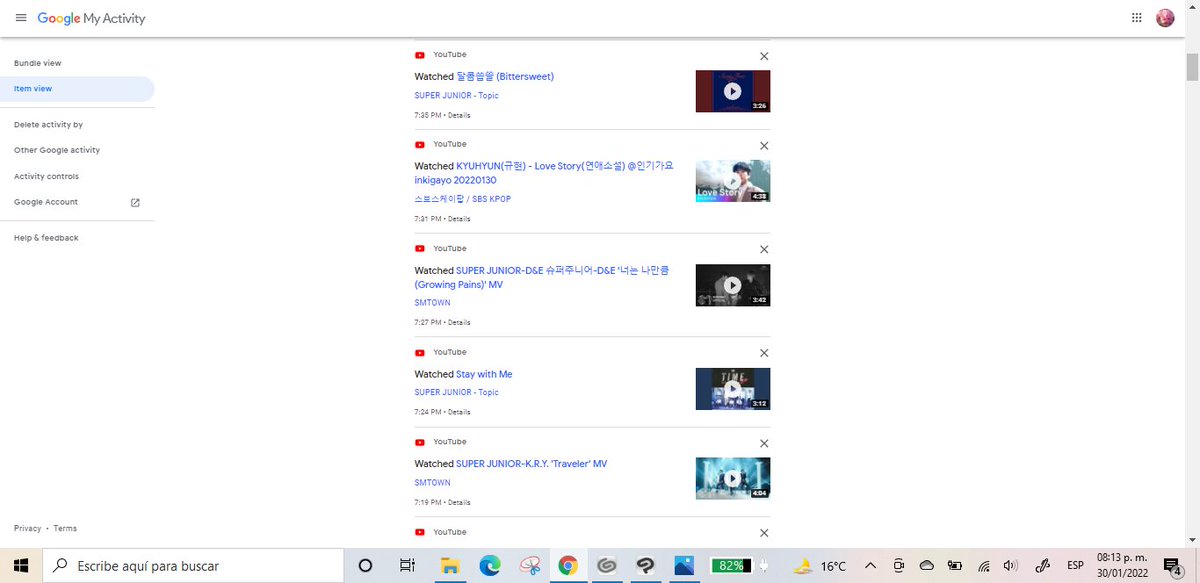Play the Traveler MV thumbnail

[x=733, y=478]
